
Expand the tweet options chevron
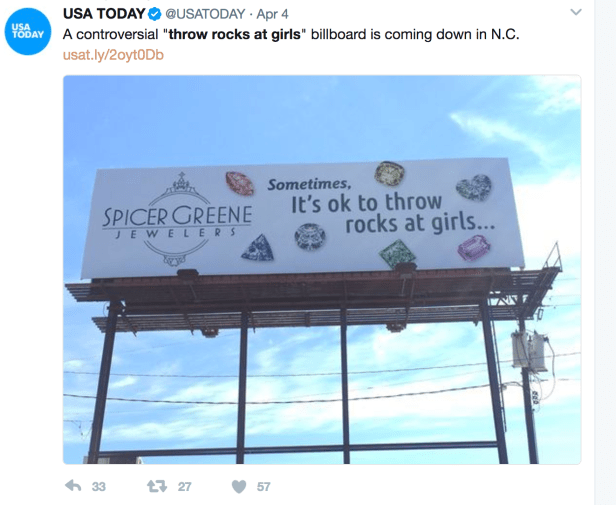click(576, 12)
